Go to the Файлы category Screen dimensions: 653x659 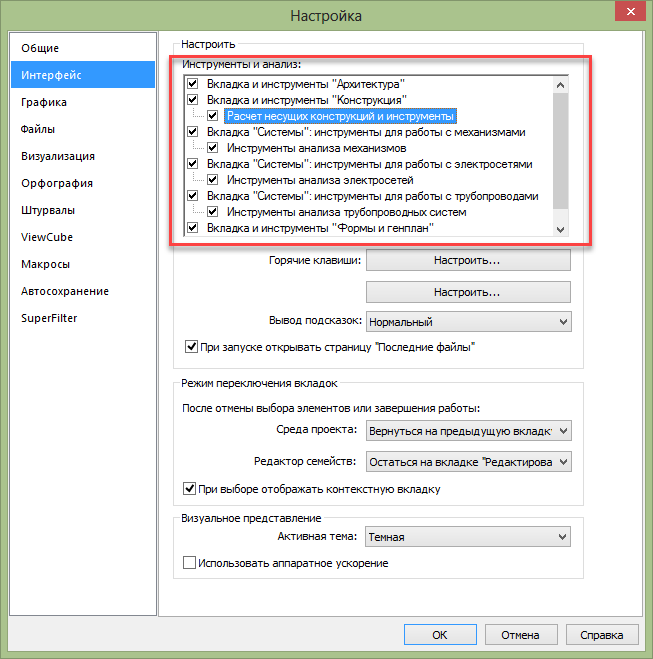pos(83,129)
